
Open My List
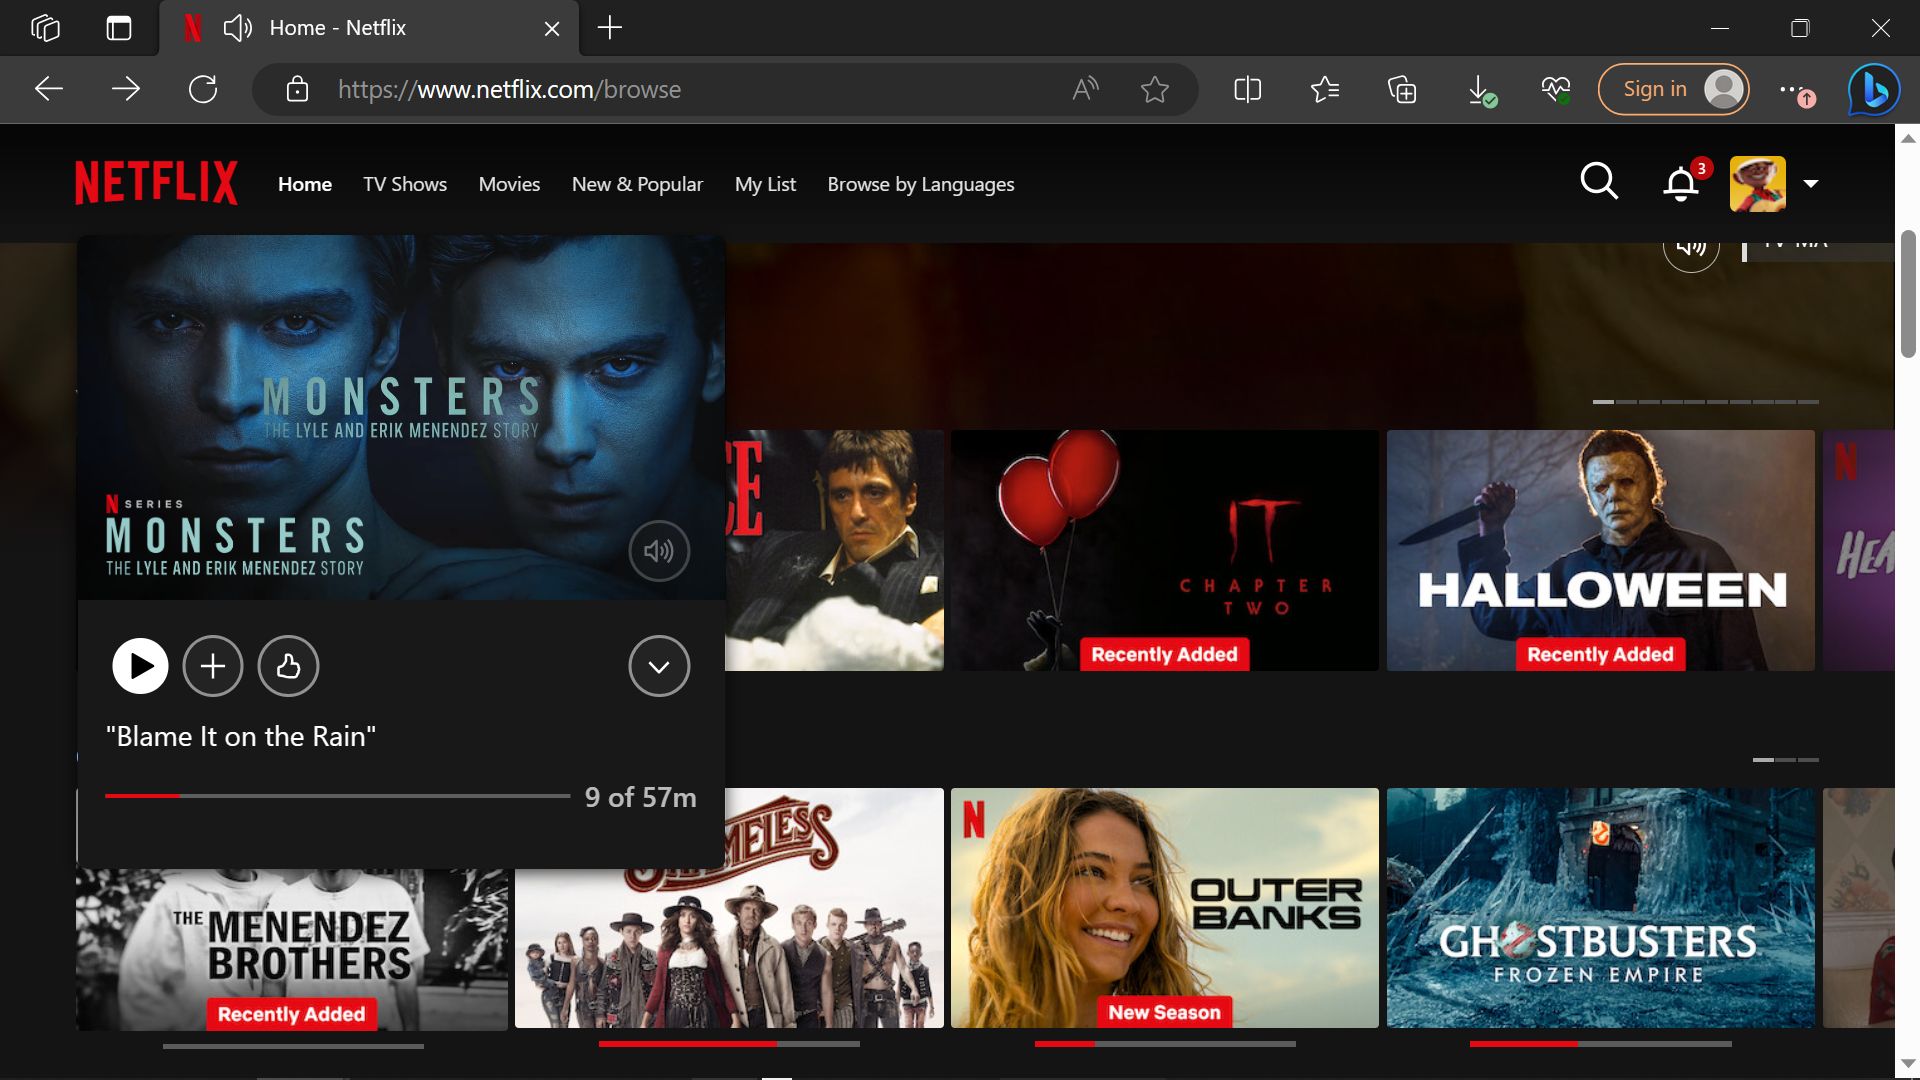pos(765,184)
